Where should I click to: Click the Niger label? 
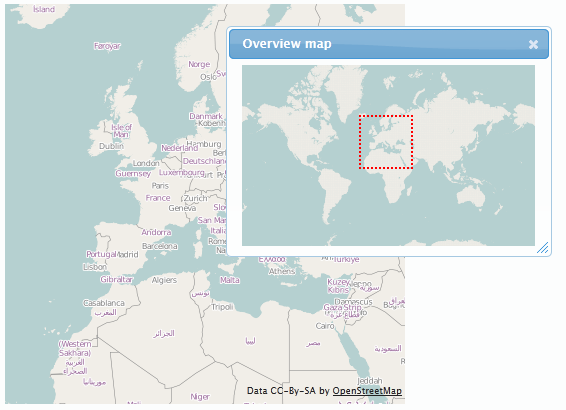[x=200, y=397]
